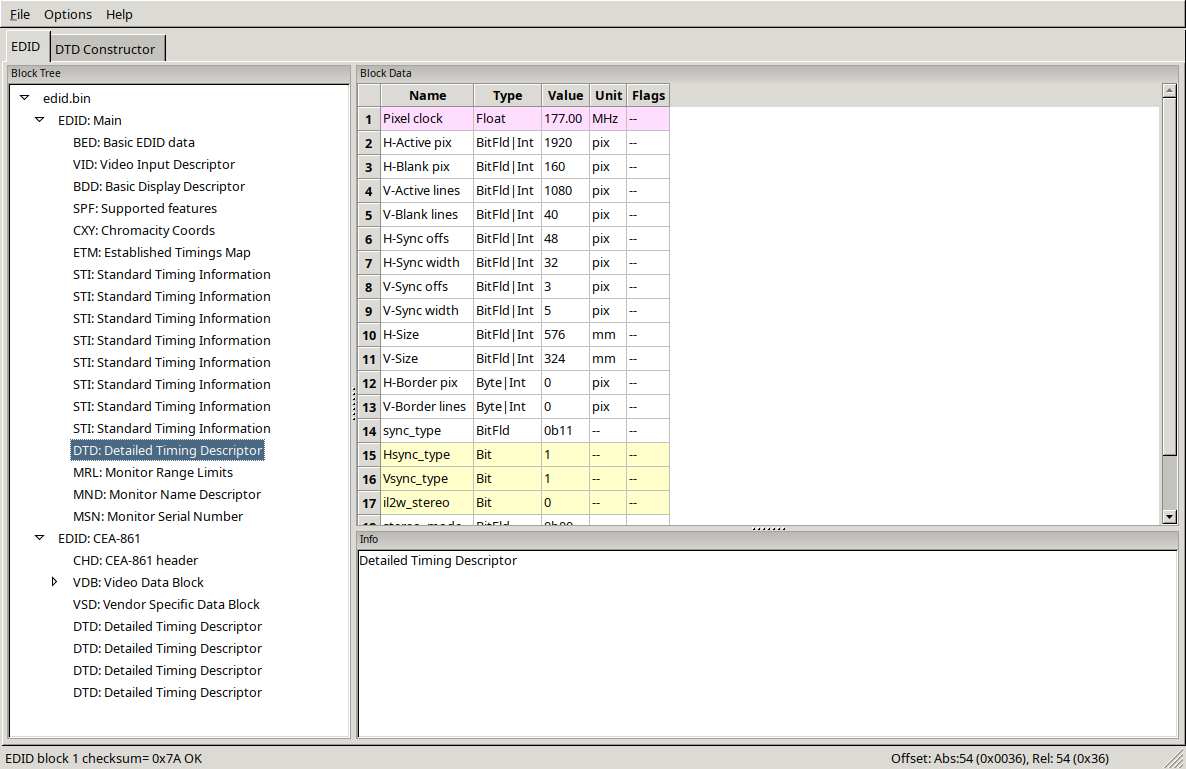
Task: Click the Flags column header
Action: pyautogui.click(x=648, y=95)
